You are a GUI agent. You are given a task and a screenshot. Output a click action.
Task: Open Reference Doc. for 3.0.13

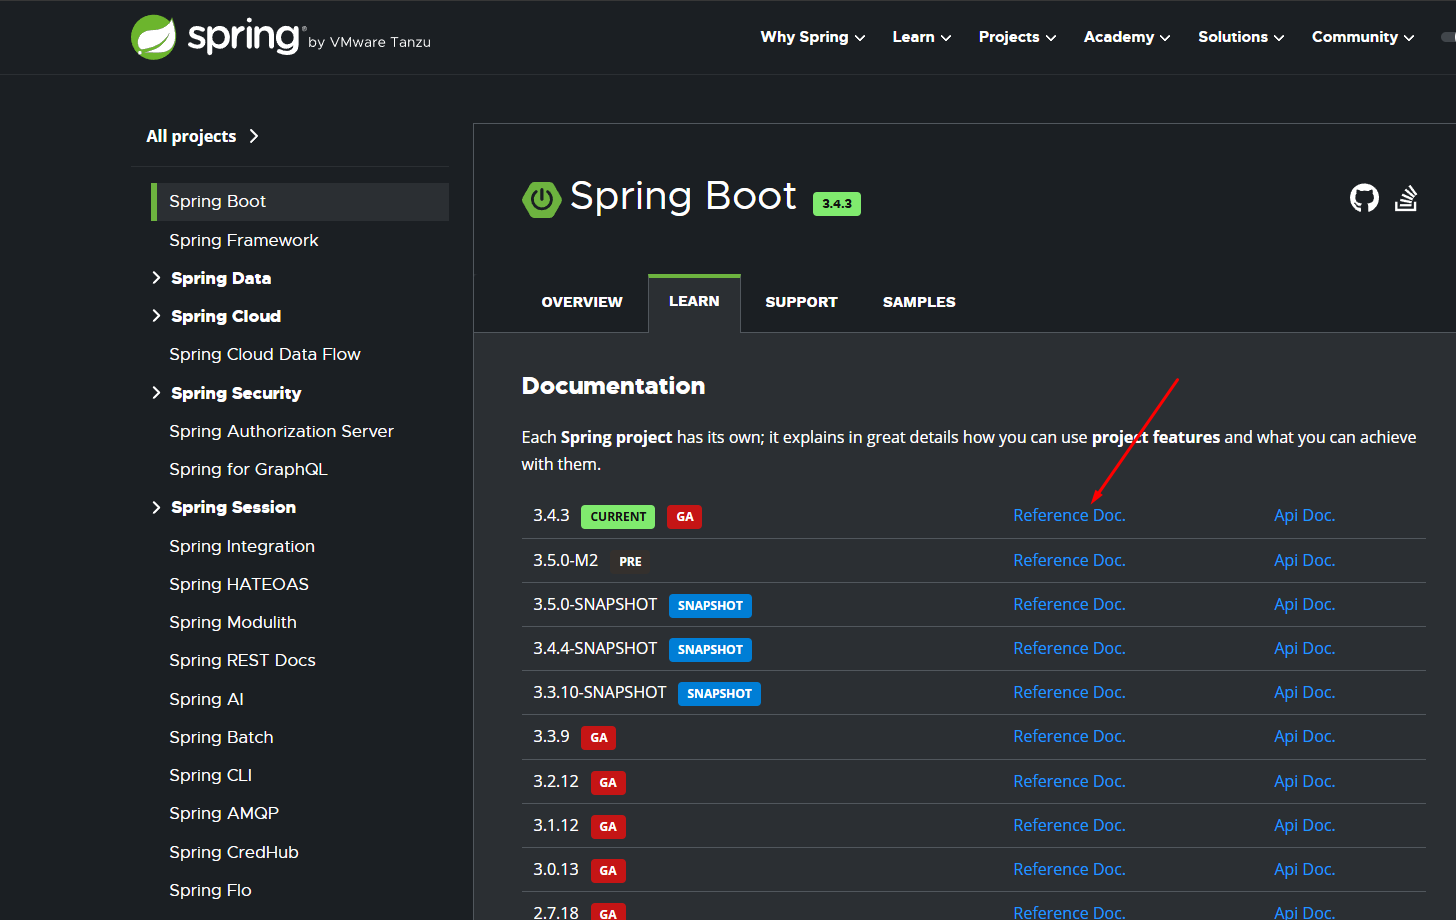point(1069,869)
